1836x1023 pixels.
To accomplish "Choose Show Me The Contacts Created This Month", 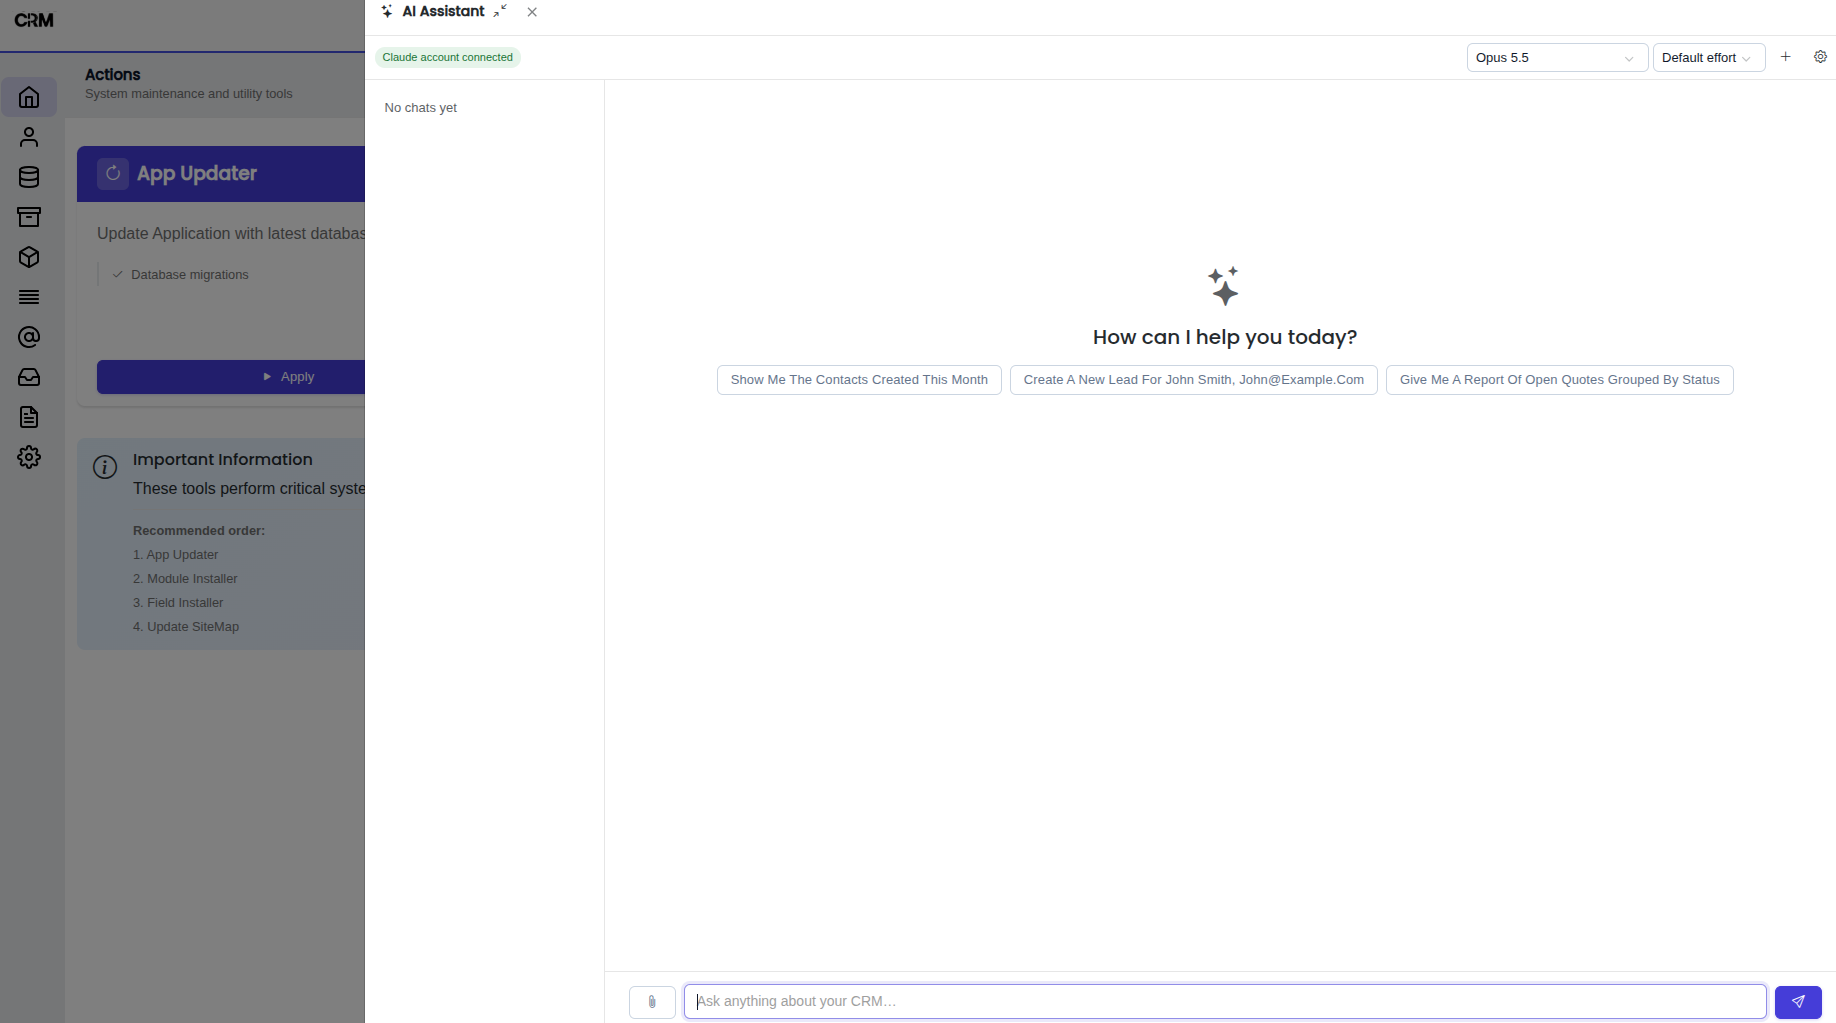I will point(859,380).
